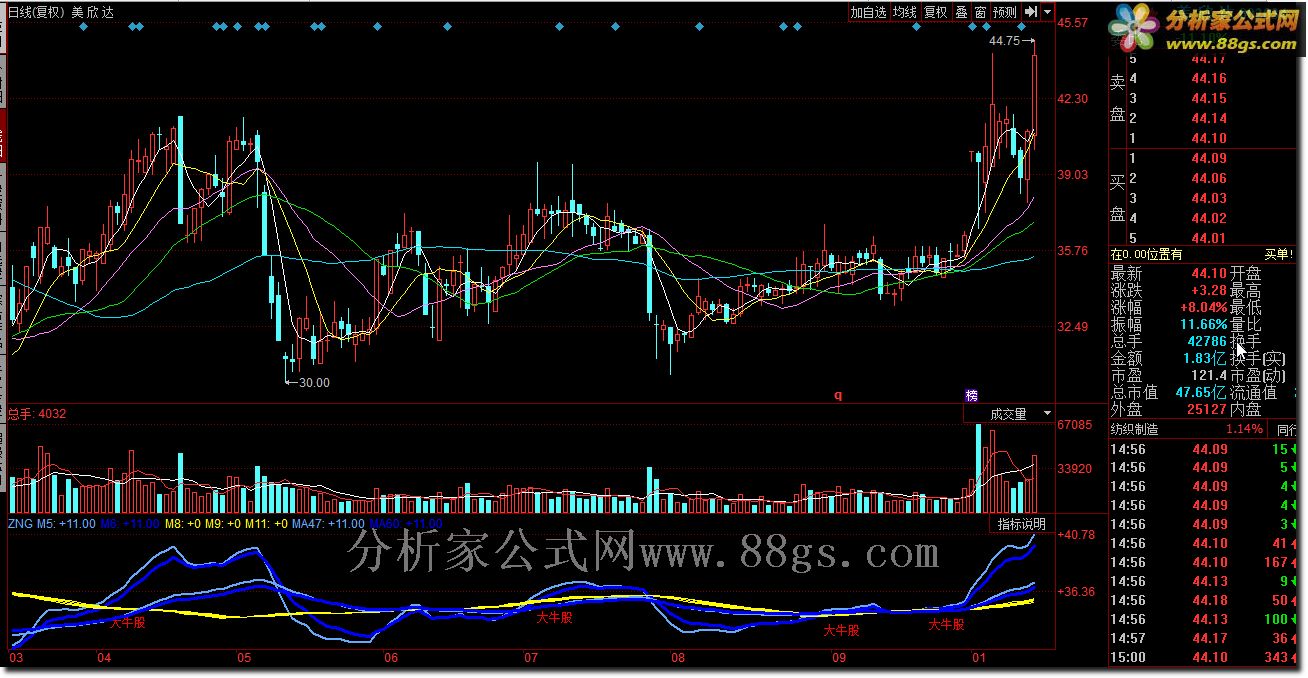Click the 总手 42786 value
This screenshot has height=678, width=1308.
click(1207, 341)
